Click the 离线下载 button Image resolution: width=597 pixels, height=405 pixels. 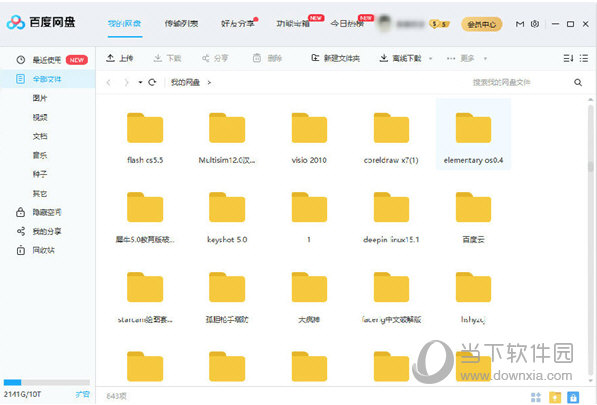[x=401, y=58]
